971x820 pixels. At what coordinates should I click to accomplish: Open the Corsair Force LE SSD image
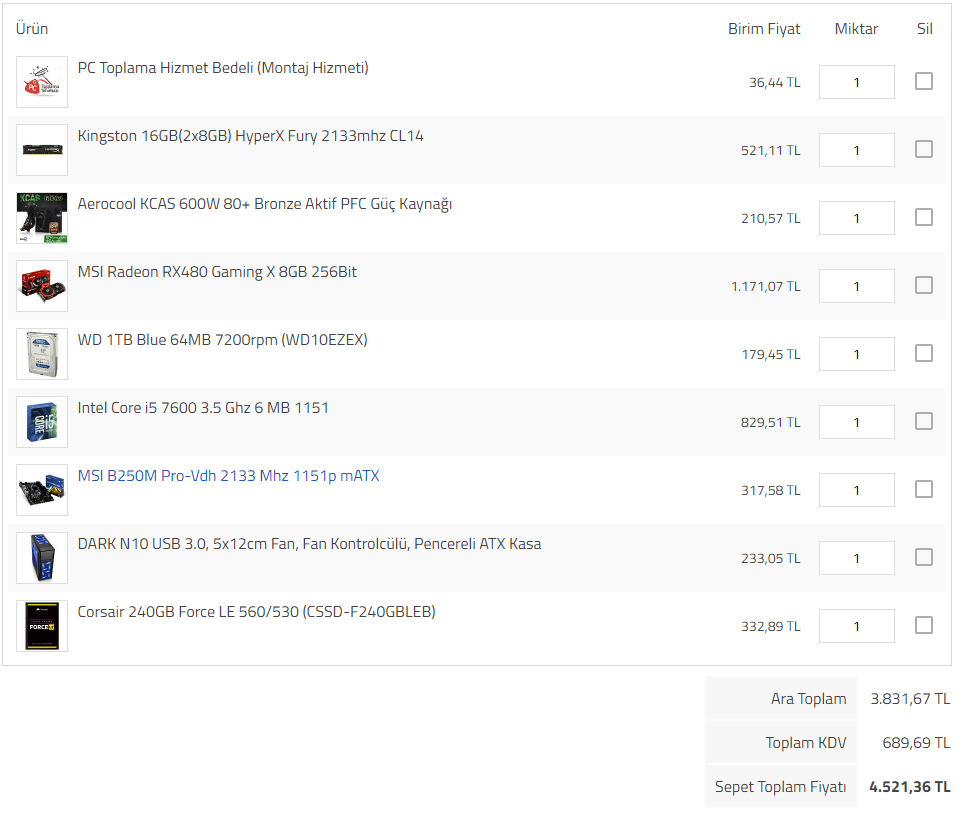[x=42, y=626]
